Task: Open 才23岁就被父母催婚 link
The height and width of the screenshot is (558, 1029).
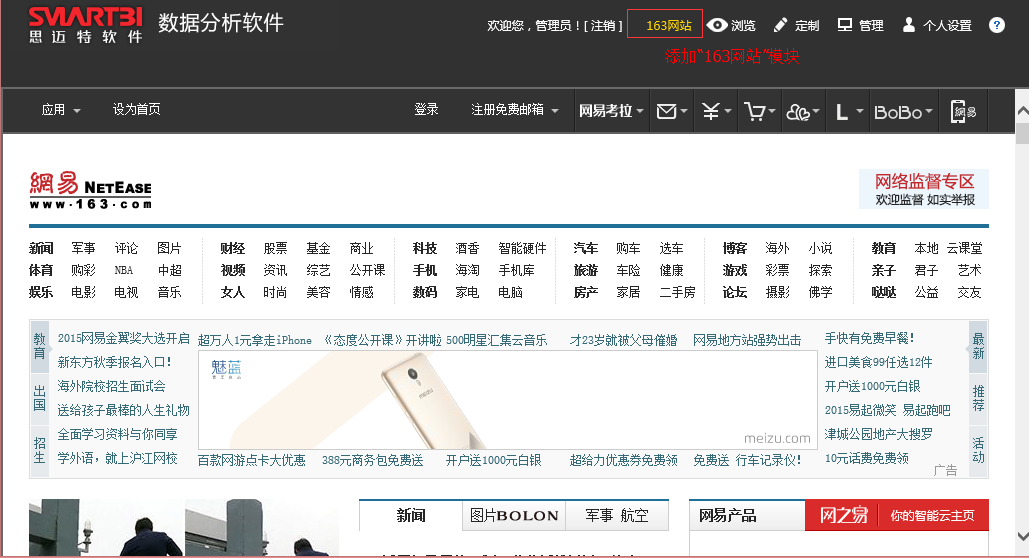Action: point(623,340)
